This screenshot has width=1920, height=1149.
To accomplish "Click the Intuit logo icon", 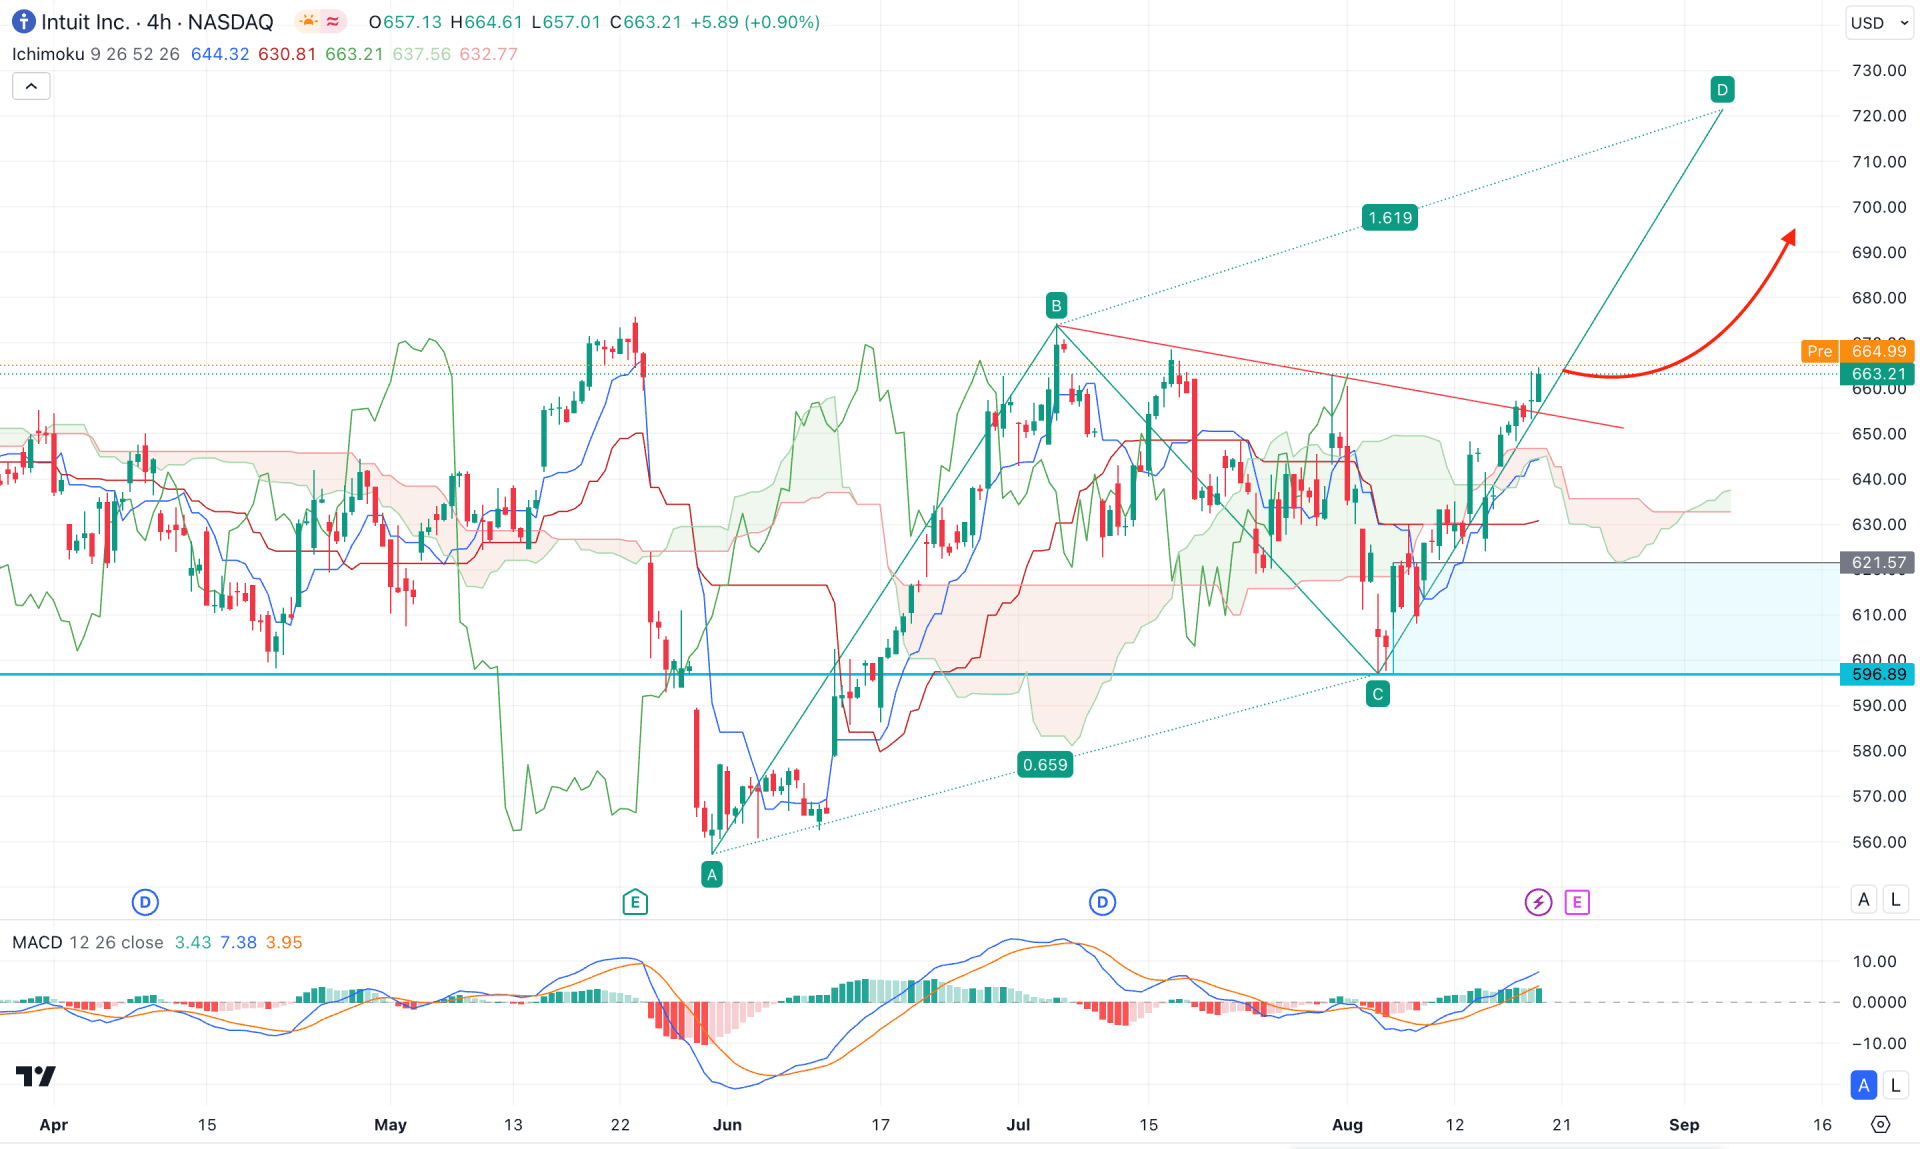I will [x=23, y=21].
